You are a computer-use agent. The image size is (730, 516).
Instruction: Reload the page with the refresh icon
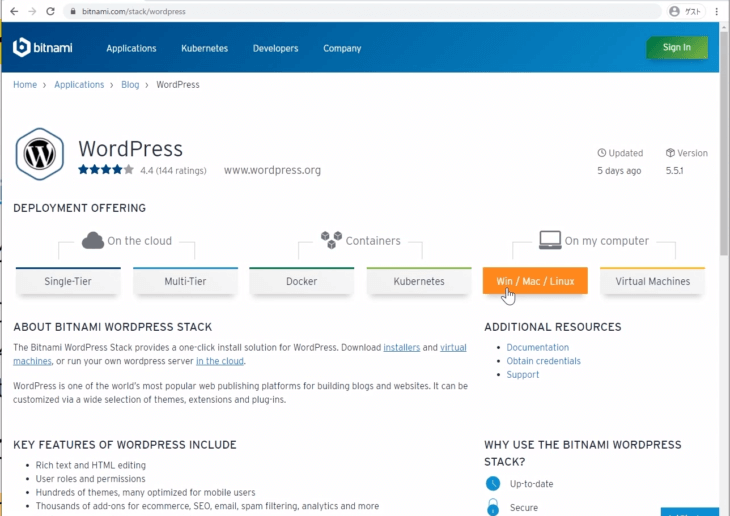pyautogui.click(x=50, y=11)
